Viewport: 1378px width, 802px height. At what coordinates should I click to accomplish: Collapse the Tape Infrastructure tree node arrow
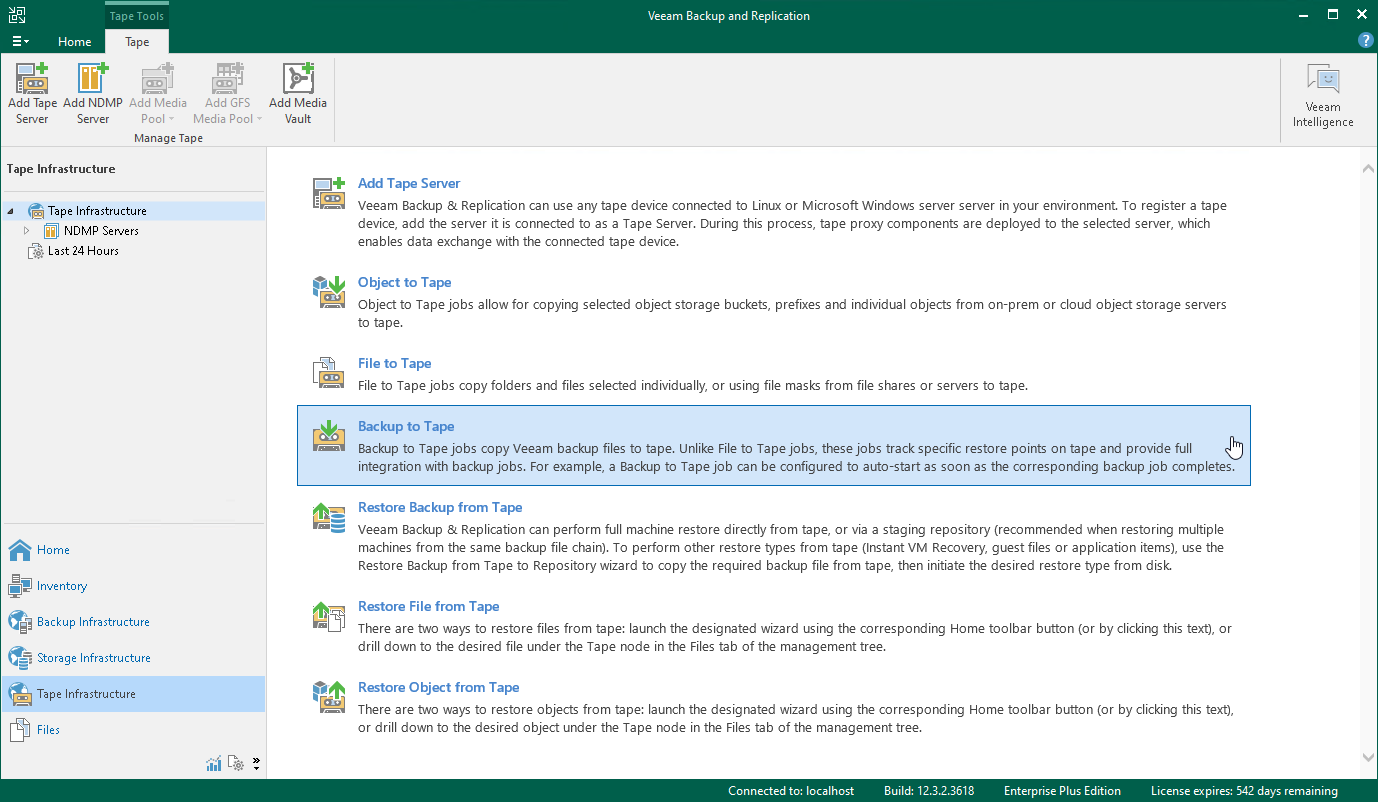click(12, 211)
